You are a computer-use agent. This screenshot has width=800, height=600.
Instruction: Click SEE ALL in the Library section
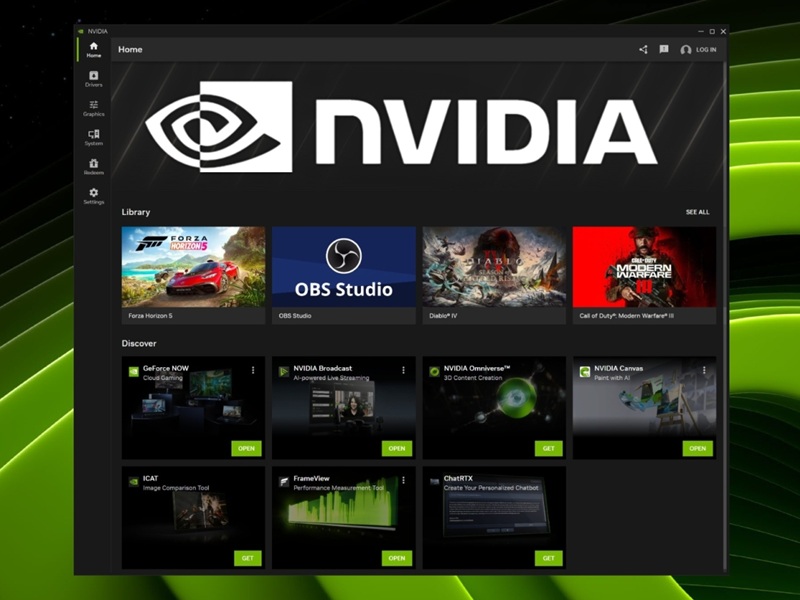pos(697,212)
